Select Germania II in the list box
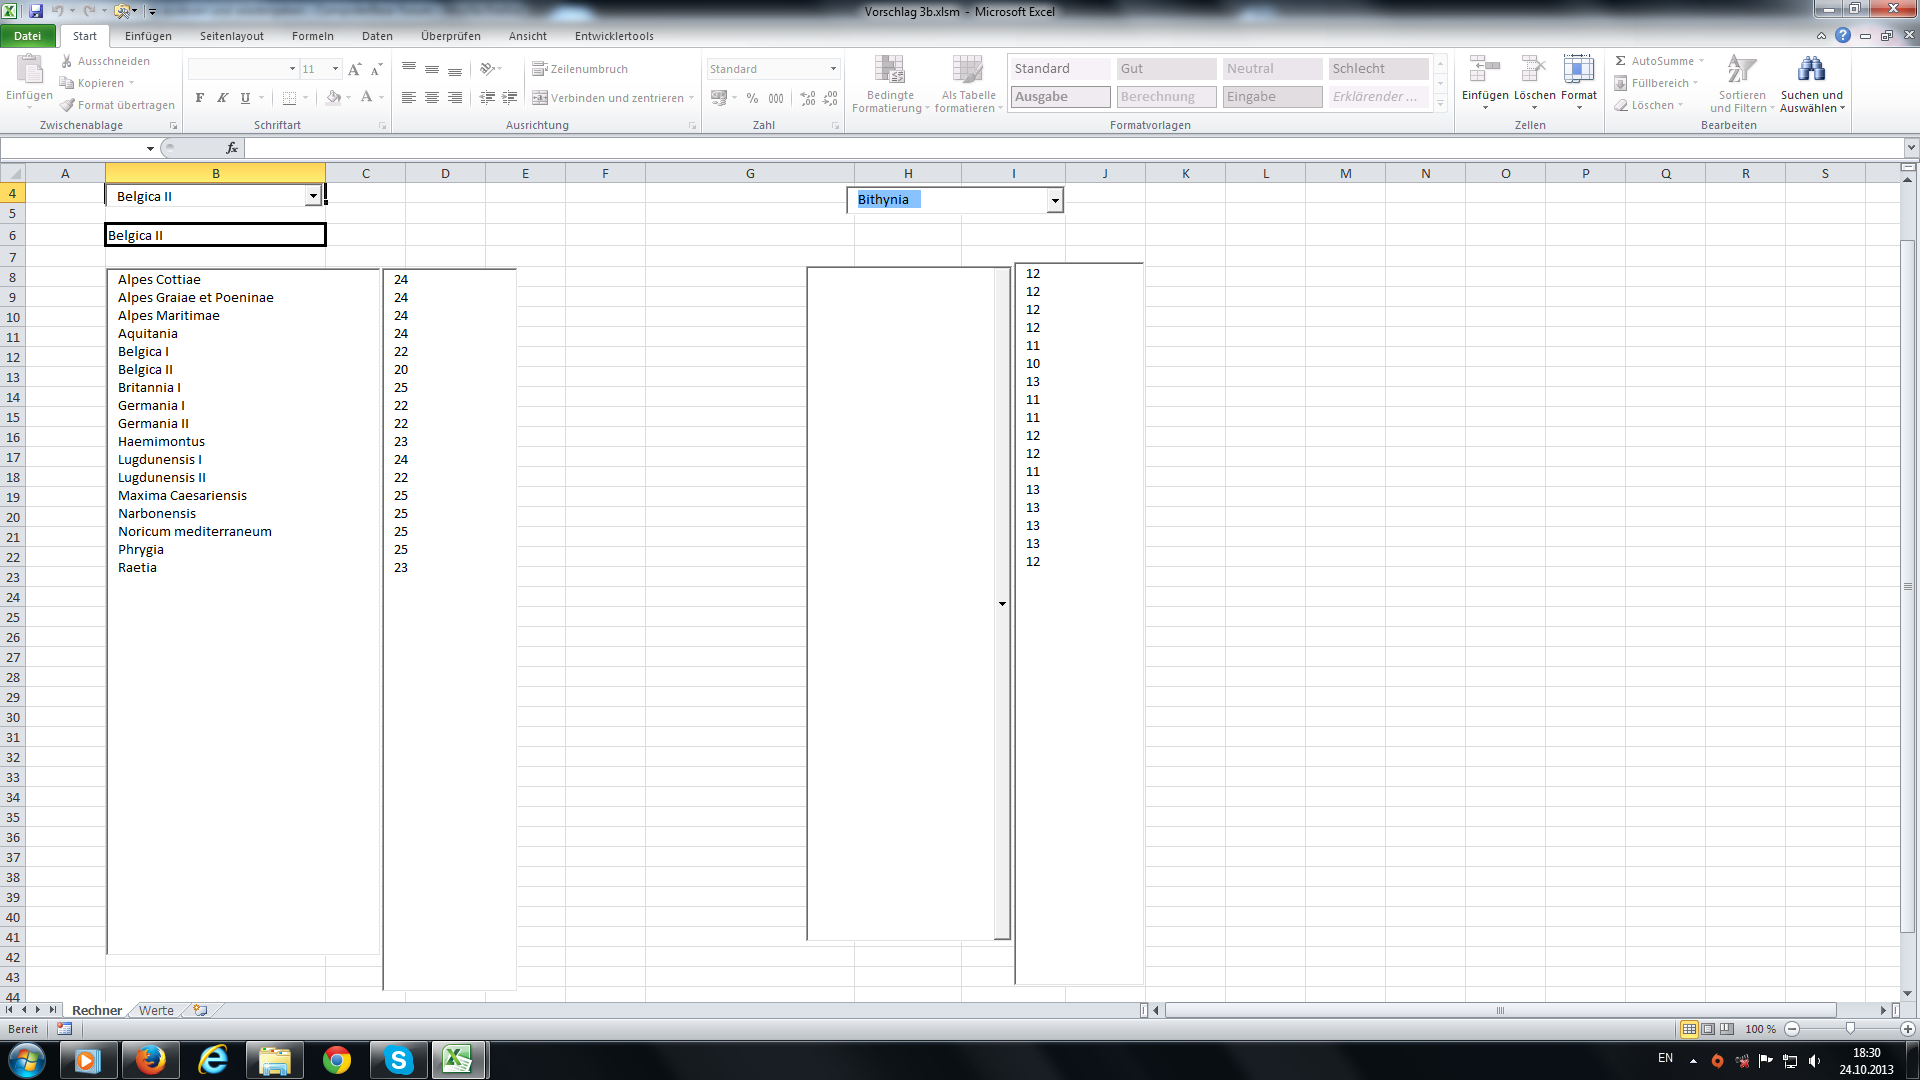This screenshot has width=1920, height=1080. [153, 424]
